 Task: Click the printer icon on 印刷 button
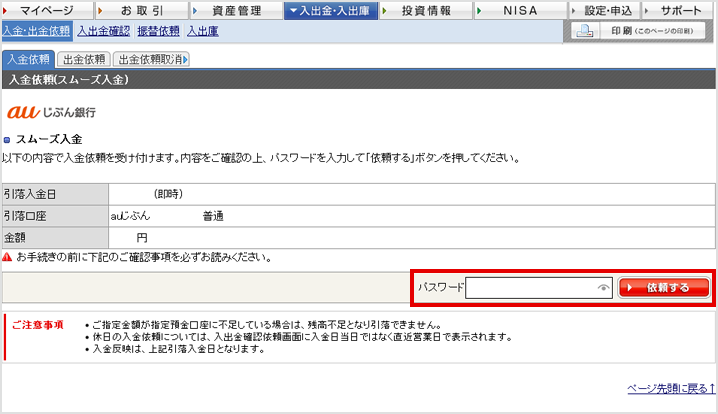(588, 32)
